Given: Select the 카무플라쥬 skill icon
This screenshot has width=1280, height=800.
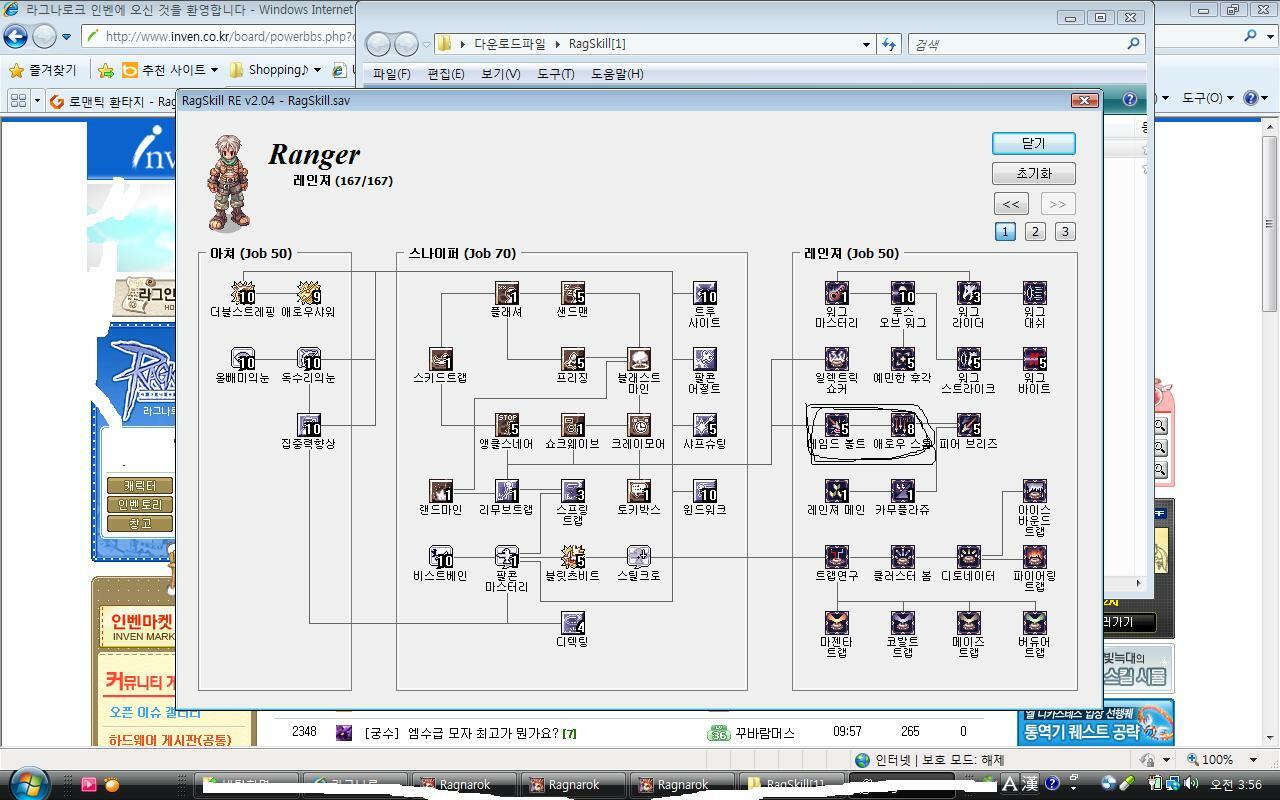Looking at the screenshot, I should pyautogui.click(x=902, y=490).
